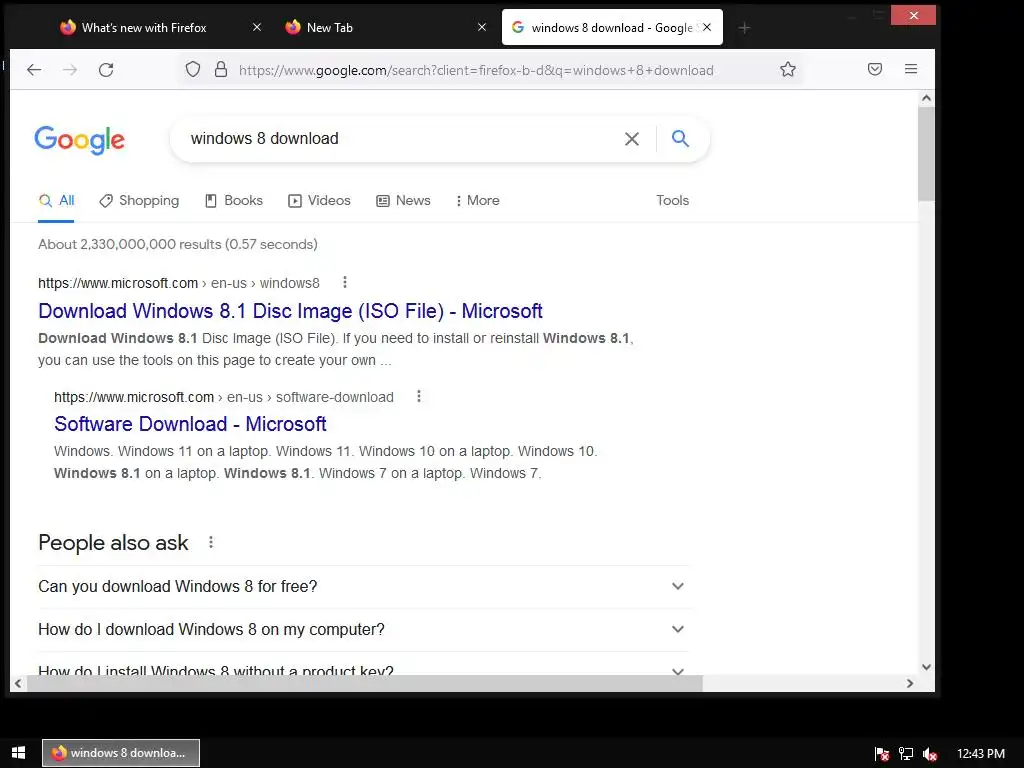The height and width of the screenshot is (768, 1024).
Task: Close the 'What's new with Firefox' tab
Action: (x=257, y=27)
